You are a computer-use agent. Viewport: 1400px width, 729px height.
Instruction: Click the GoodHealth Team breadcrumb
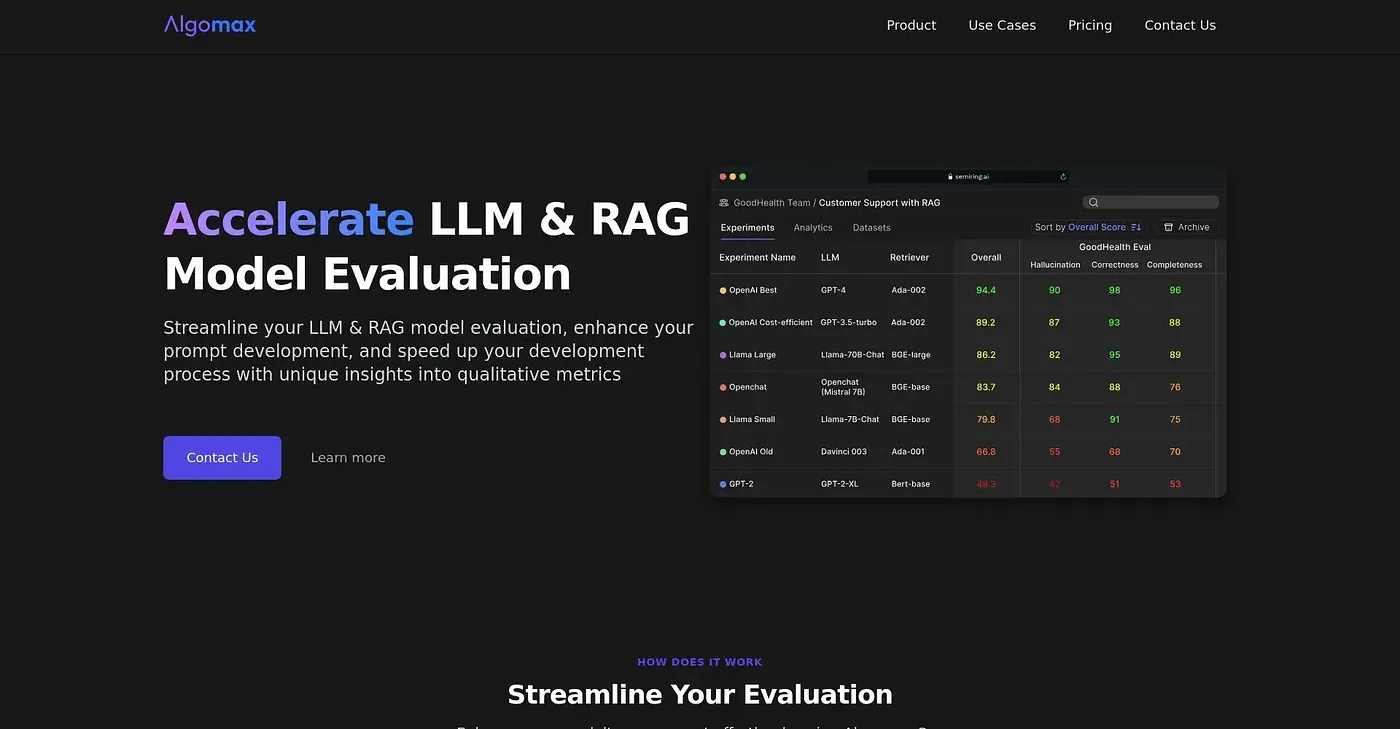click(x=772, y=203)
